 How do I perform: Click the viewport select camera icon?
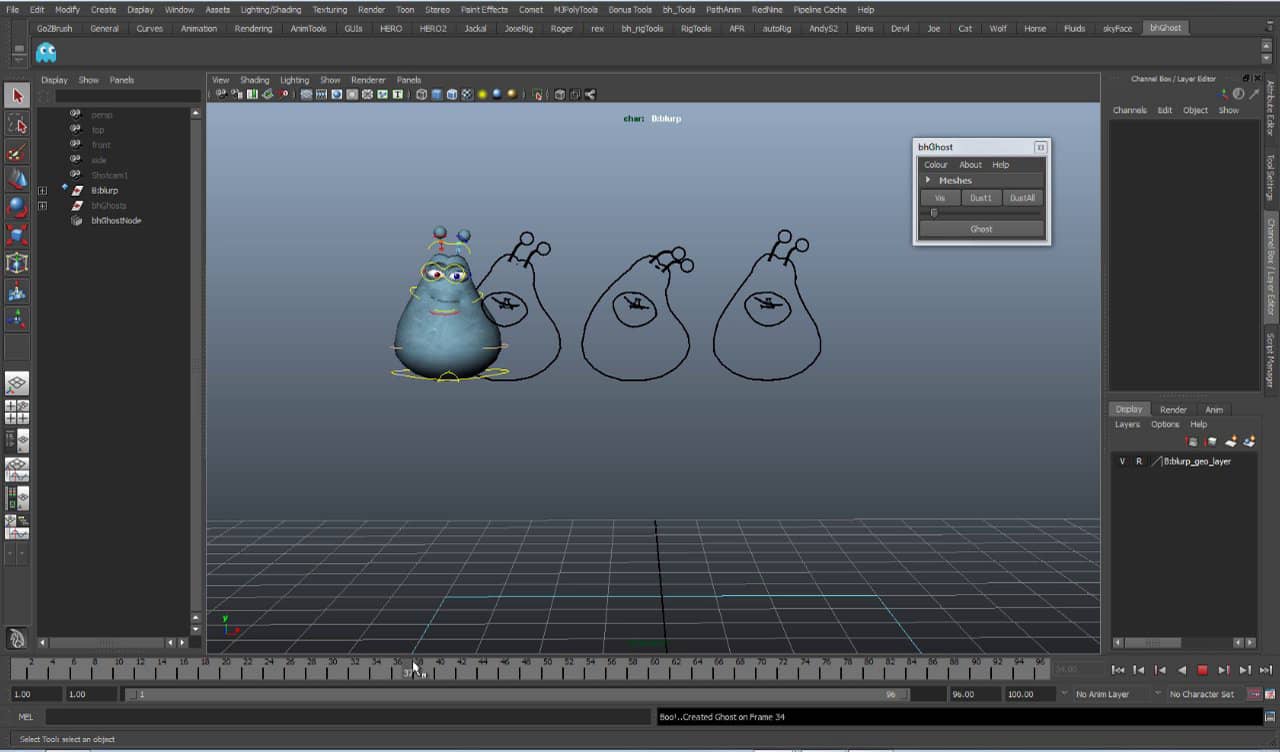click(221, 94)
